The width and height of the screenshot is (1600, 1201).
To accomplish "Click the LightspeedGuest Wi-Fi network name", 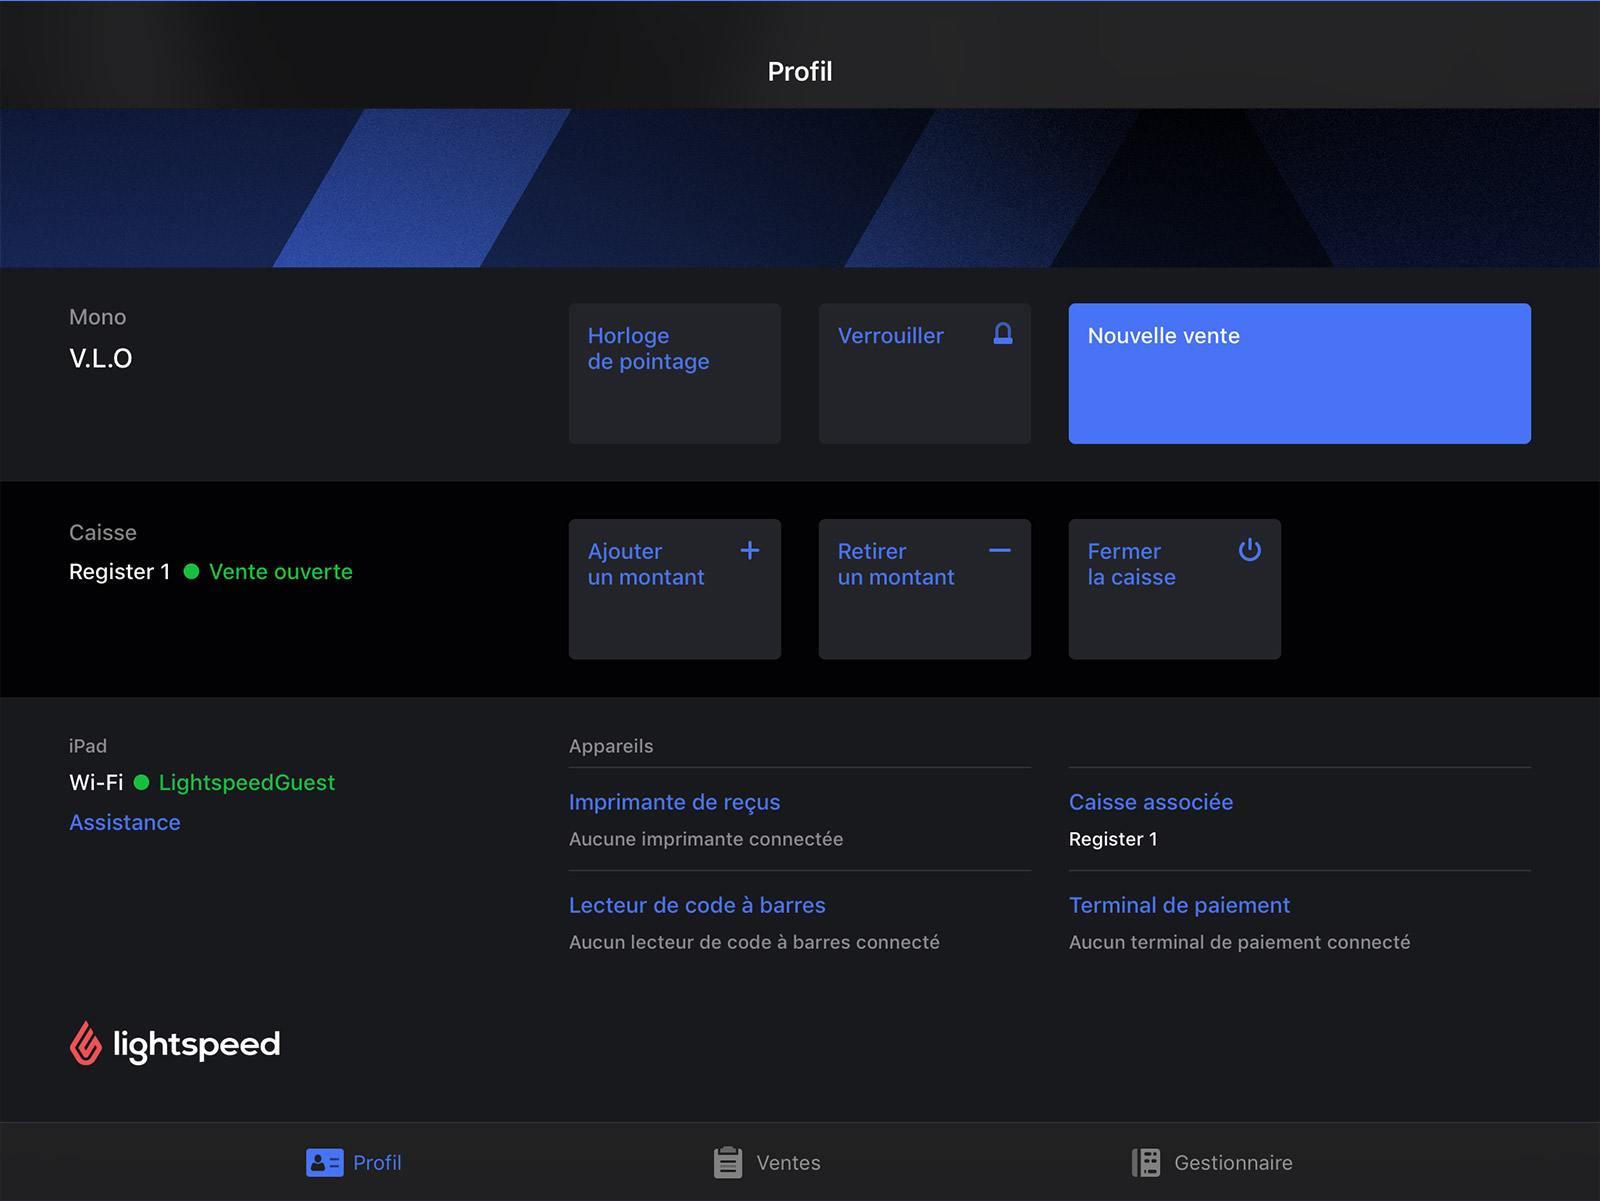I will 246,783.
